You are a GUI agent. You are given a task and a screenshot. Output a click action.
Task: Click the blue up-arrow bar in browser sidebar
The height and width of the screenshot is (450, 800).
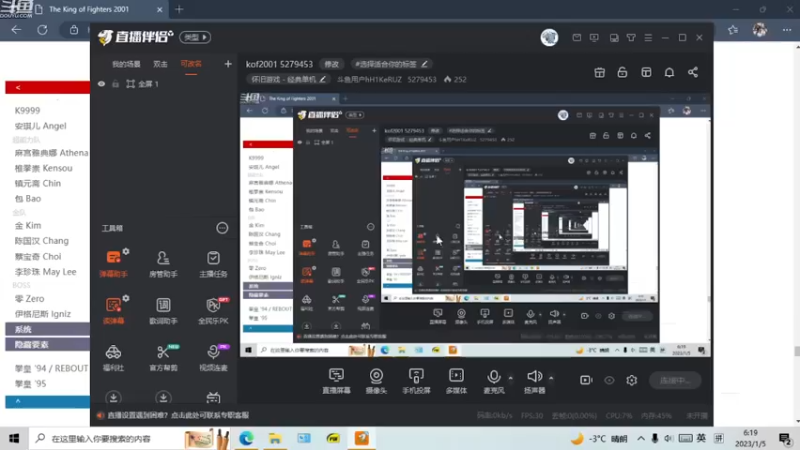pyautogui.click(x=47, y=402)
